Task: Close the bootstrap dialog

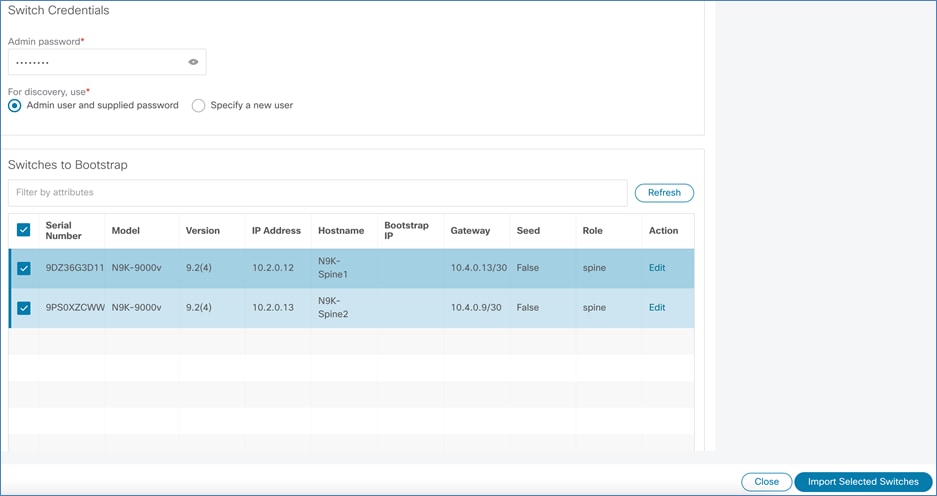Action: click(766, 482)
